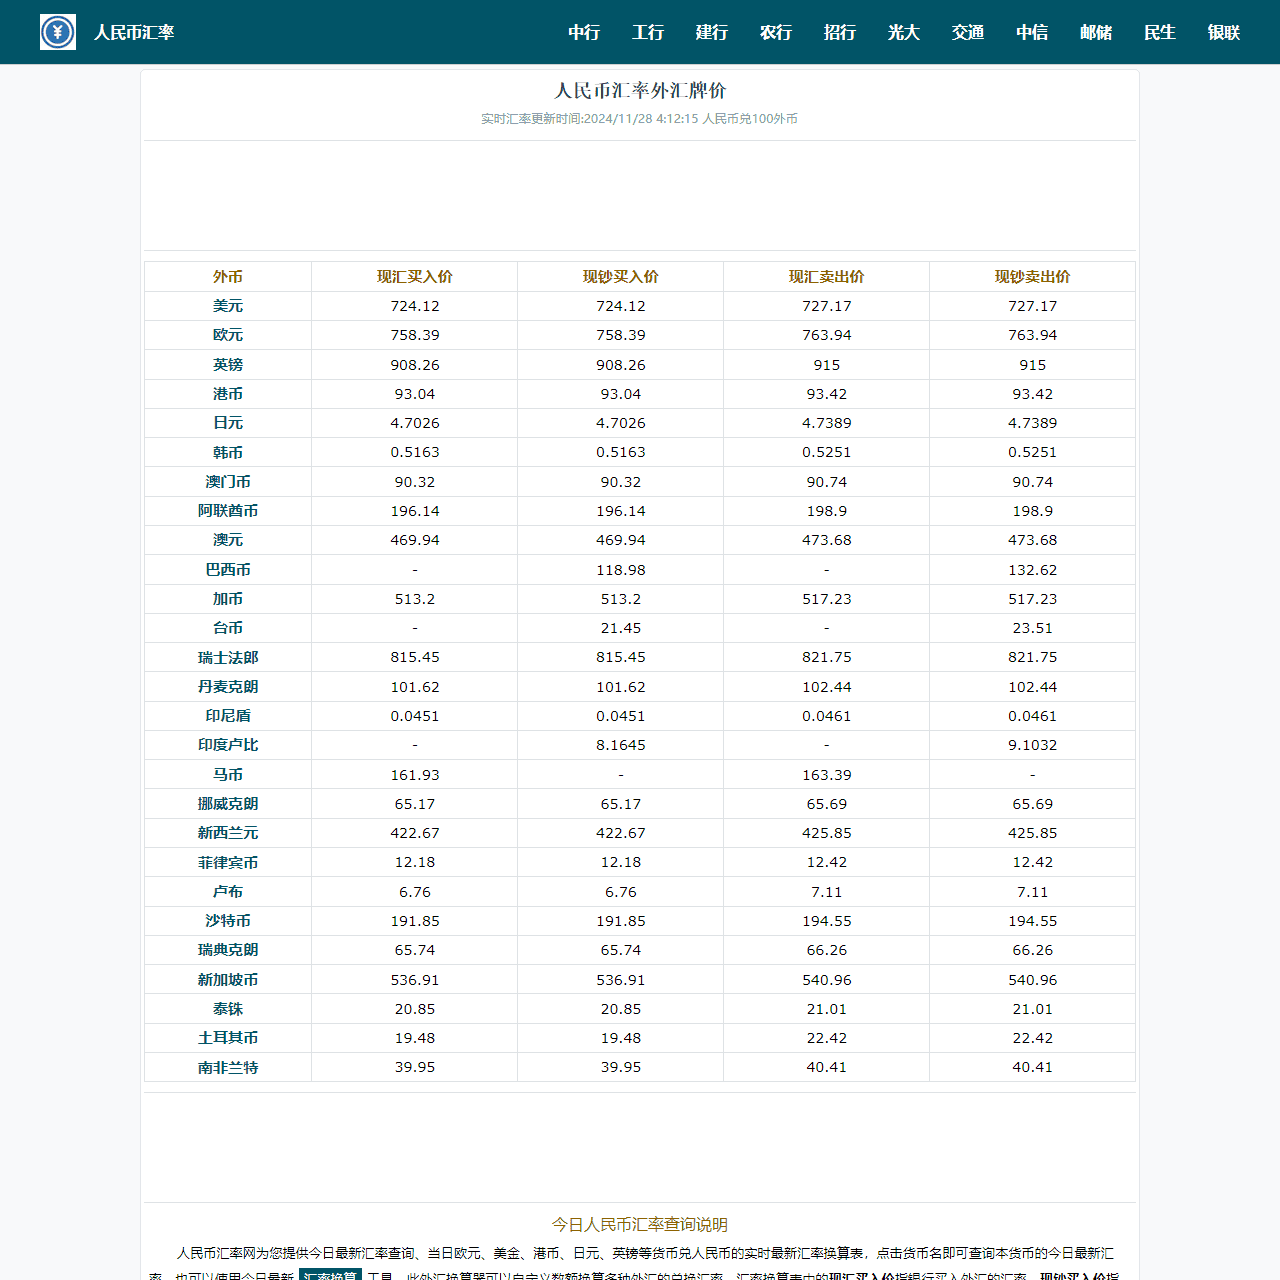Image resolution: width=1280 pixels, height=1280 pixels.
Task: Open the 建行 nav item
Action: point(712,32)
